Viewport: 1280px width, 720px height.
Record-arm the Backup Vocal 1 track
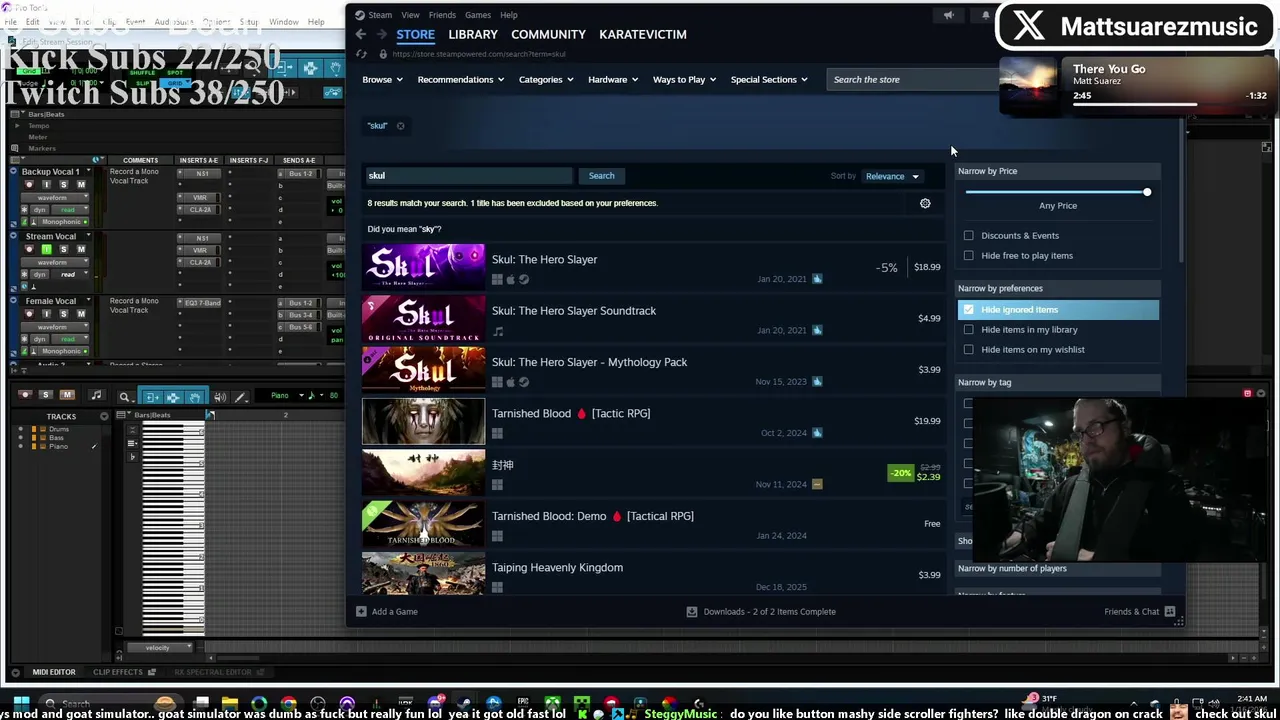29,185
